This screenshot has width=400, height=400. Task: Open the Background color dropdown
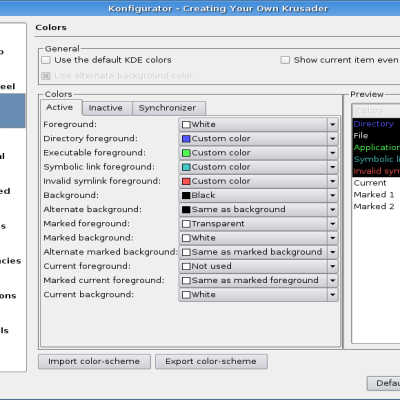tap(259, 195)
